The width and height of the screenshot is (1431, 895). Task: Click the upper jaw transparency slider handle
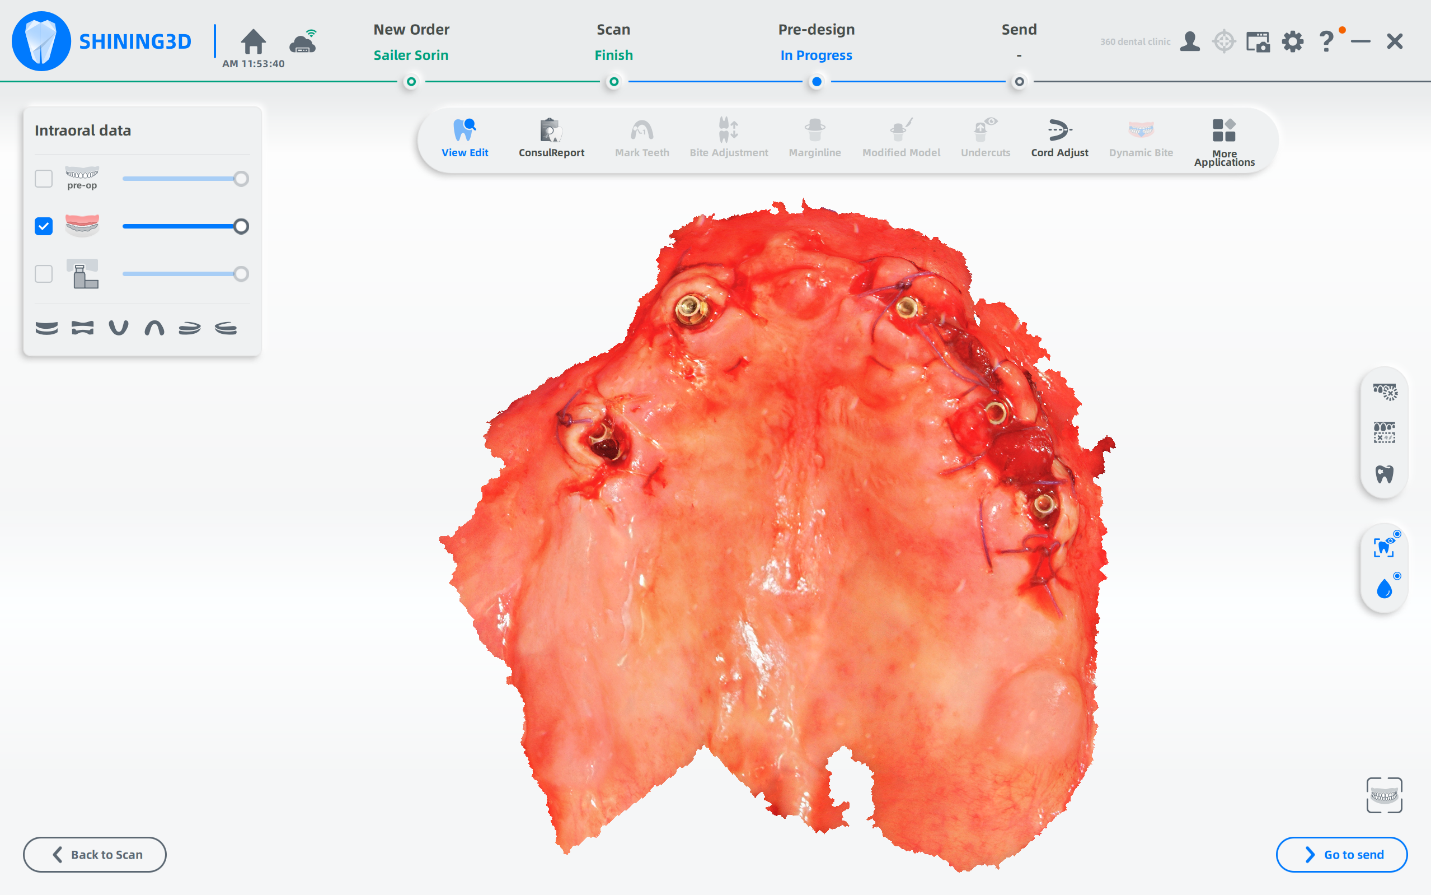[x=241, y=227]
